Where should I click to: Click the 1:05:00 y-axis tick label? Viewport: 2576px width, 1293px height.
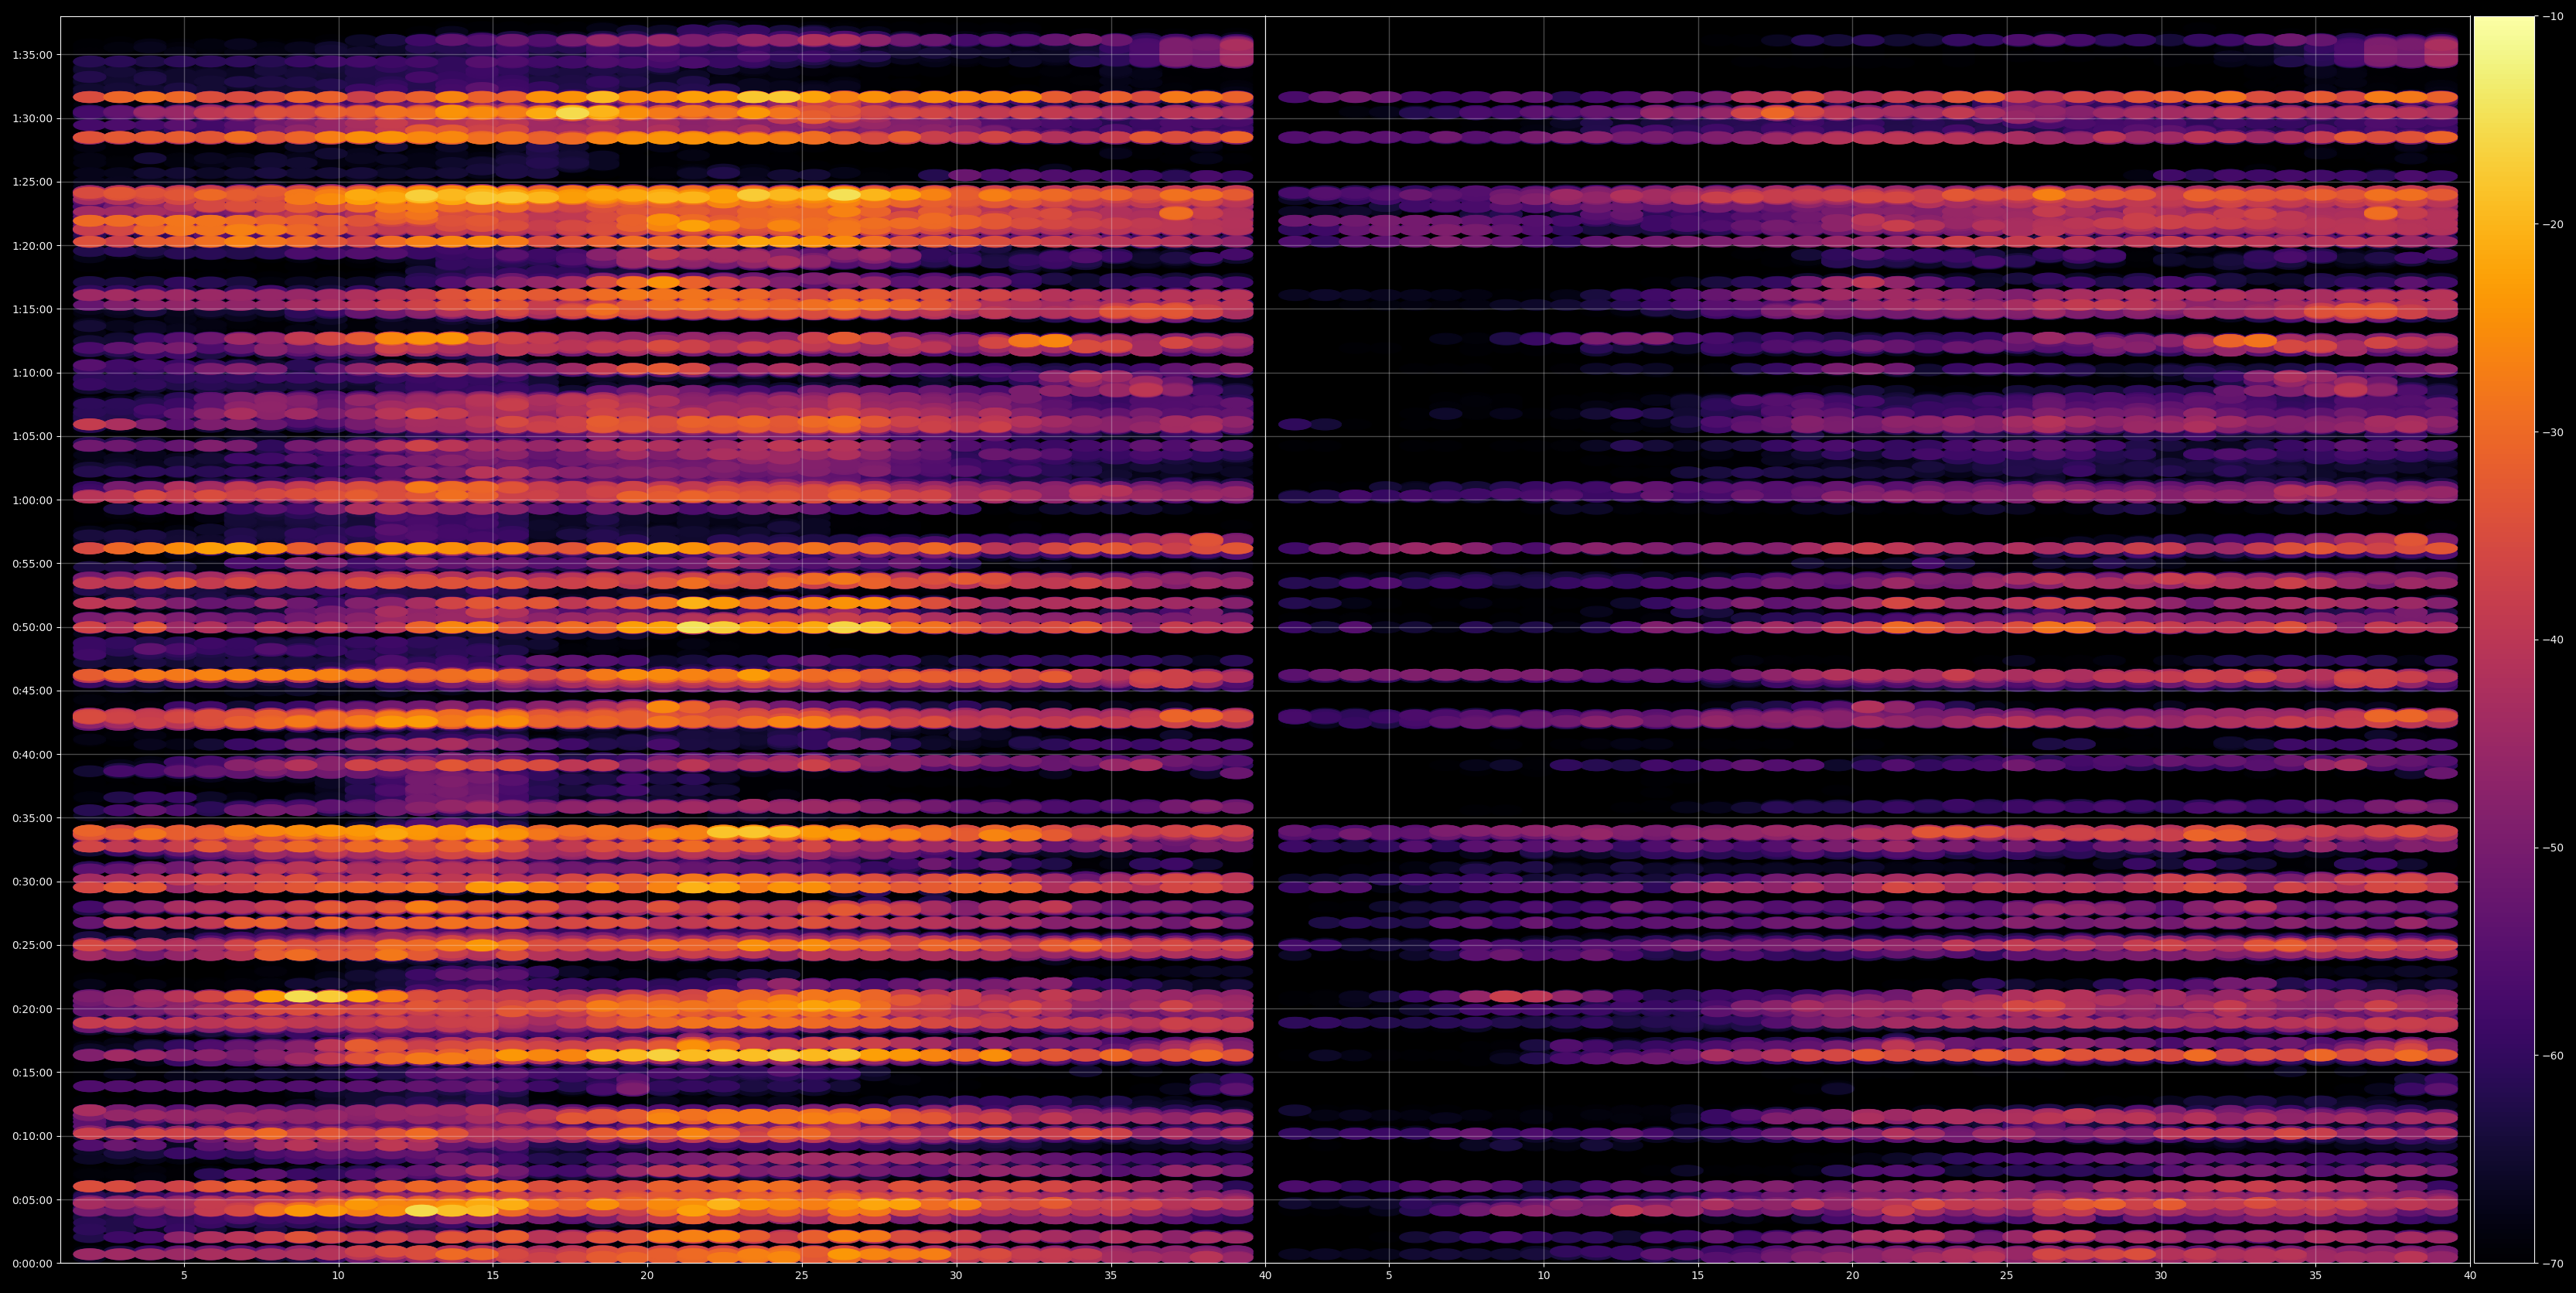pos(32,436)
